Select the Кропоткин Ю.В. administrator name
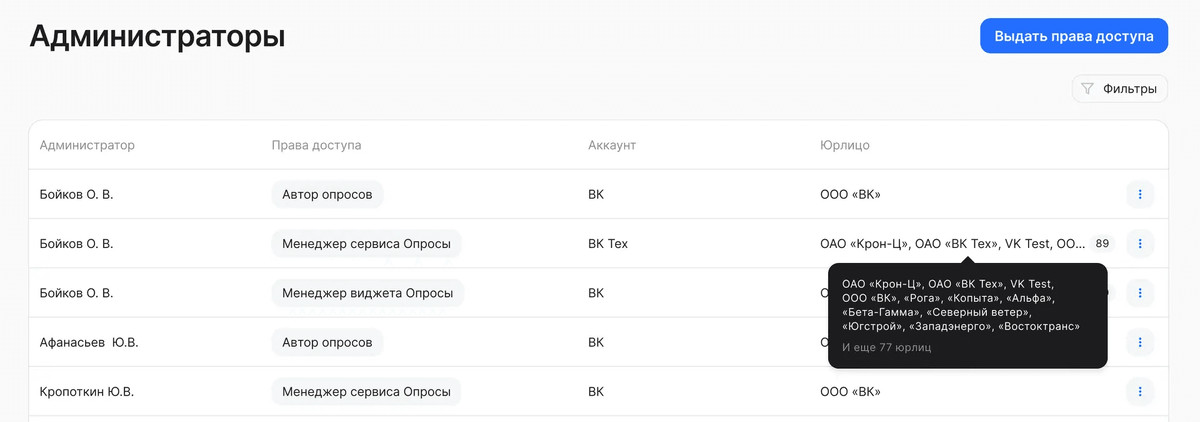 click(87, 391)
